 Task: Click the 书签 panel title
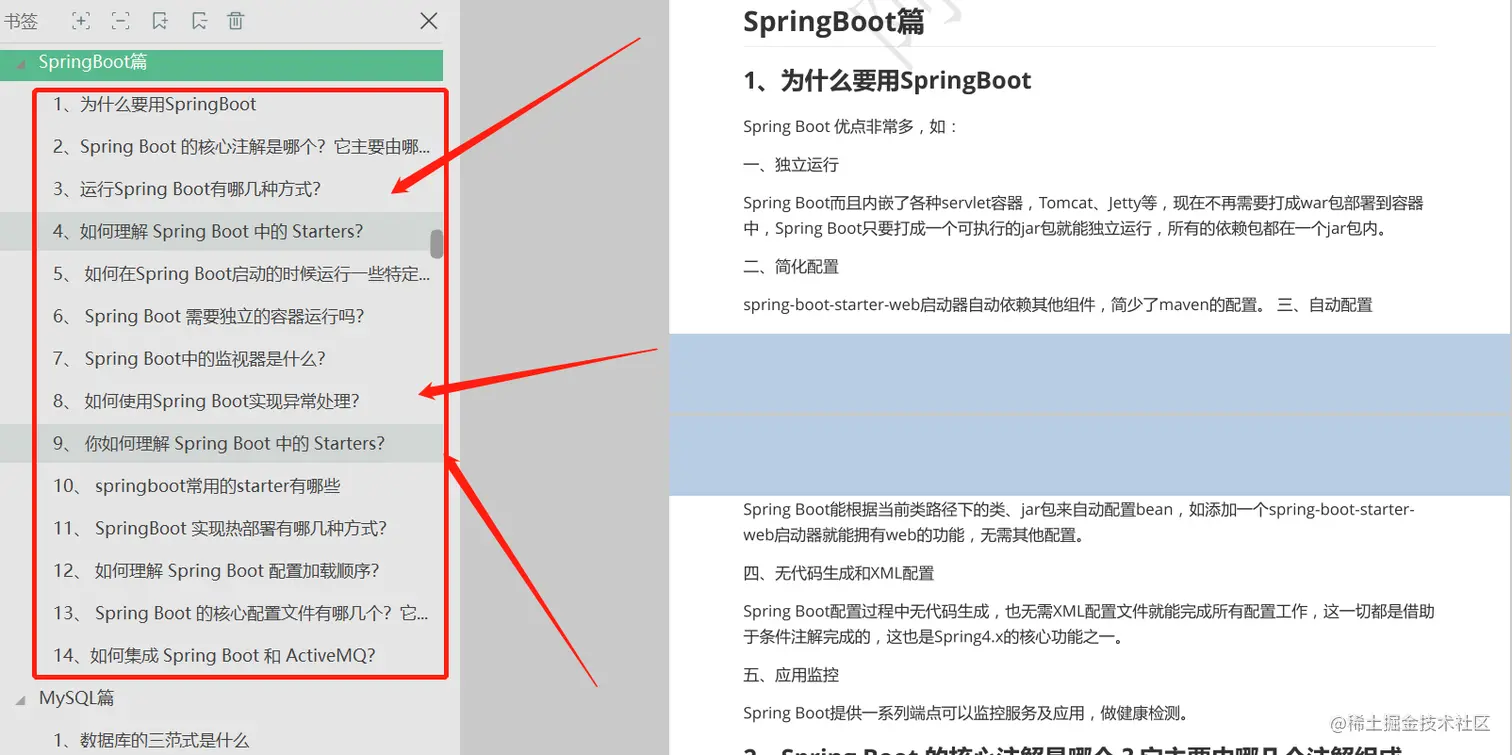(21, 20)
